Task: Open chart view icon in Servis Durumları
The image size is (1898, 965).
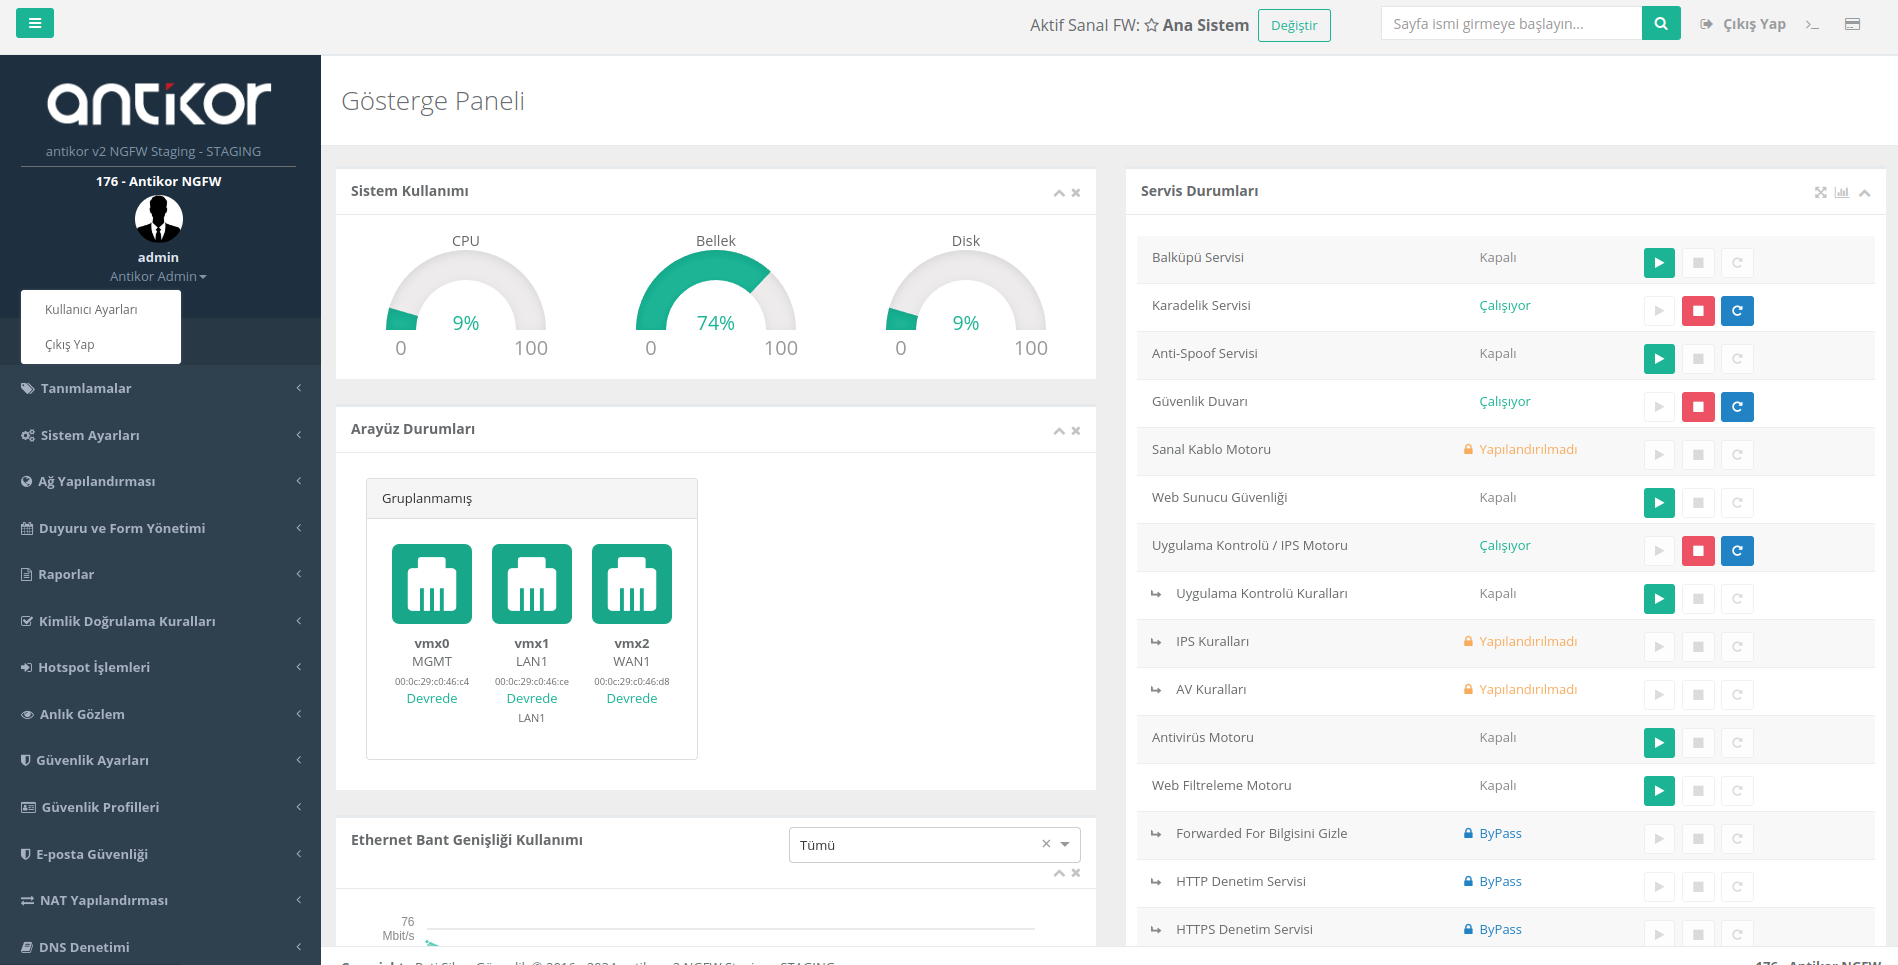Action: coord(1842,193)
